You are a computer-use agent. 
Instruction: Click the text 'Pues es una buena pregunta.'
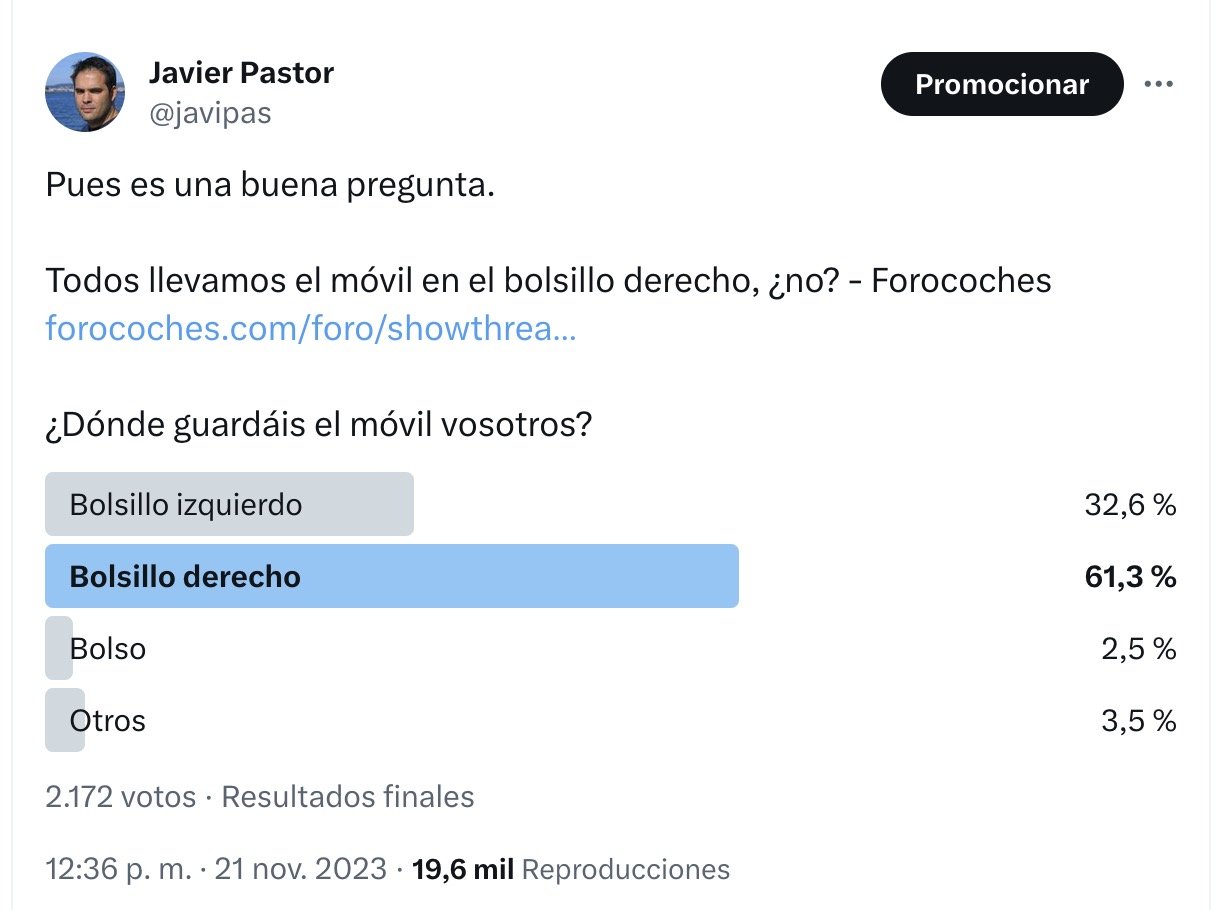tap(270, 185)
